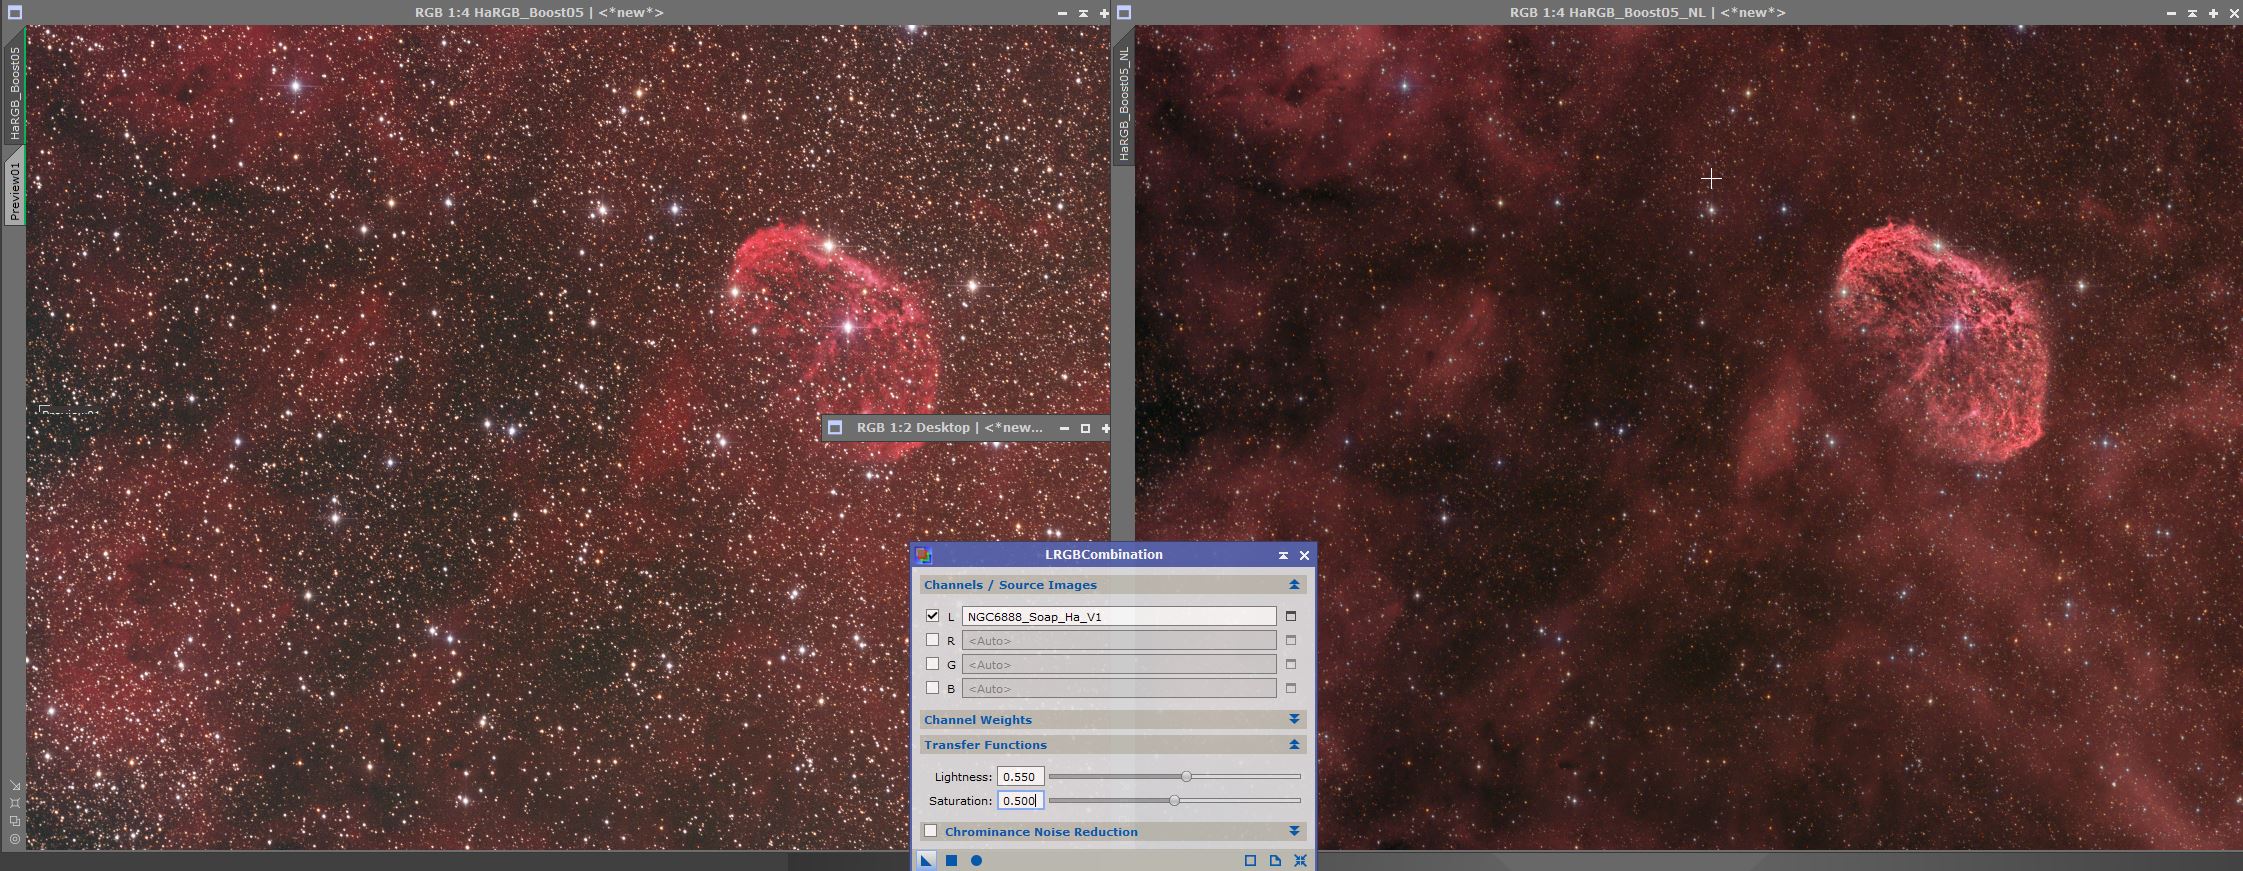Collapse the Transfer Functions section
The image size is (2243, 871).
1294,745
